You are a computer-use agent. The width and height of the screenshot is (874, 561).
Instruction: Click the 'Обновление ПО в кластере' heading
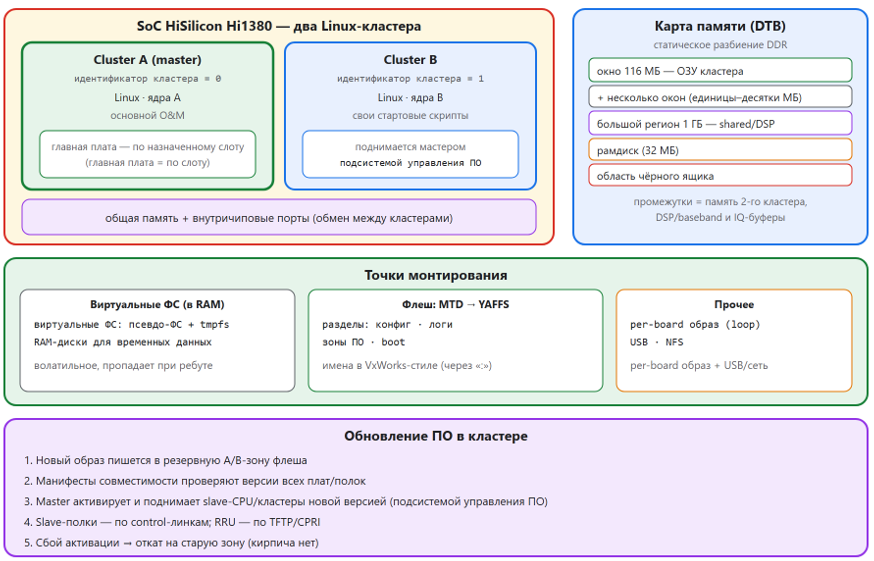click(436, 436)
